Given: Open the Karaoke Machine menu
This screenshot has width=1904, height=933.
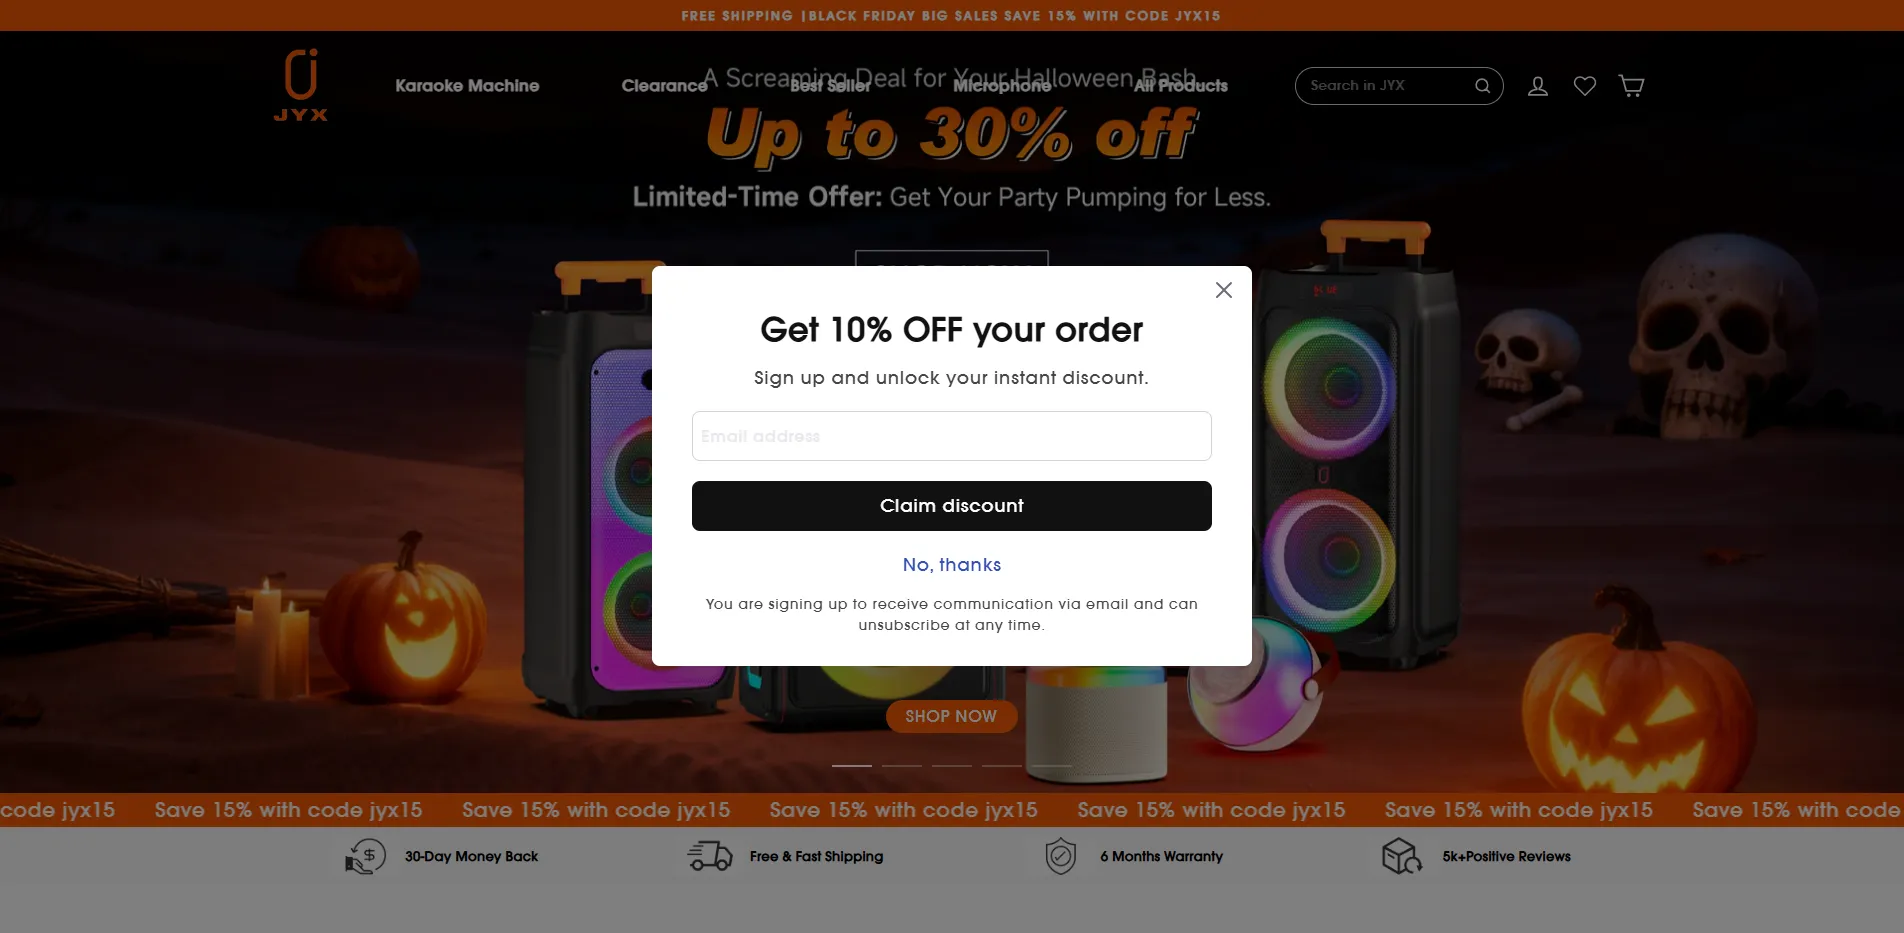Looking at the screenshot, I should 467,86.
